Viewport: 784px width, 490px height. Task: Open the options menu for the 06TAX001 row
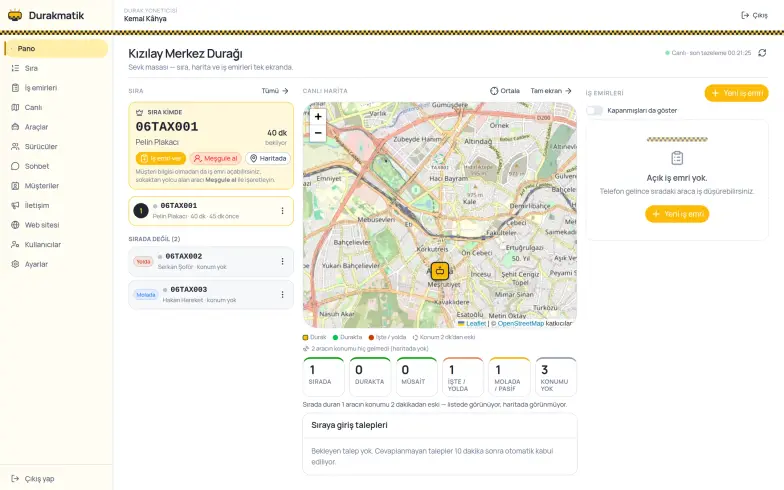coord(282,211)
